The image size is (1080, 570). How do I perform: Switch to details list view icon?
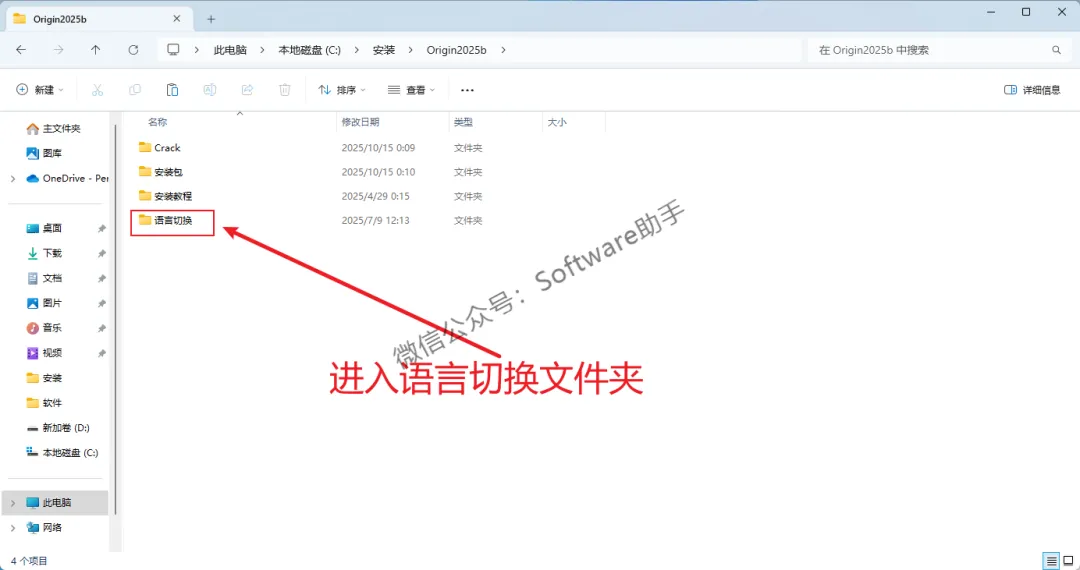point(1051,560)
